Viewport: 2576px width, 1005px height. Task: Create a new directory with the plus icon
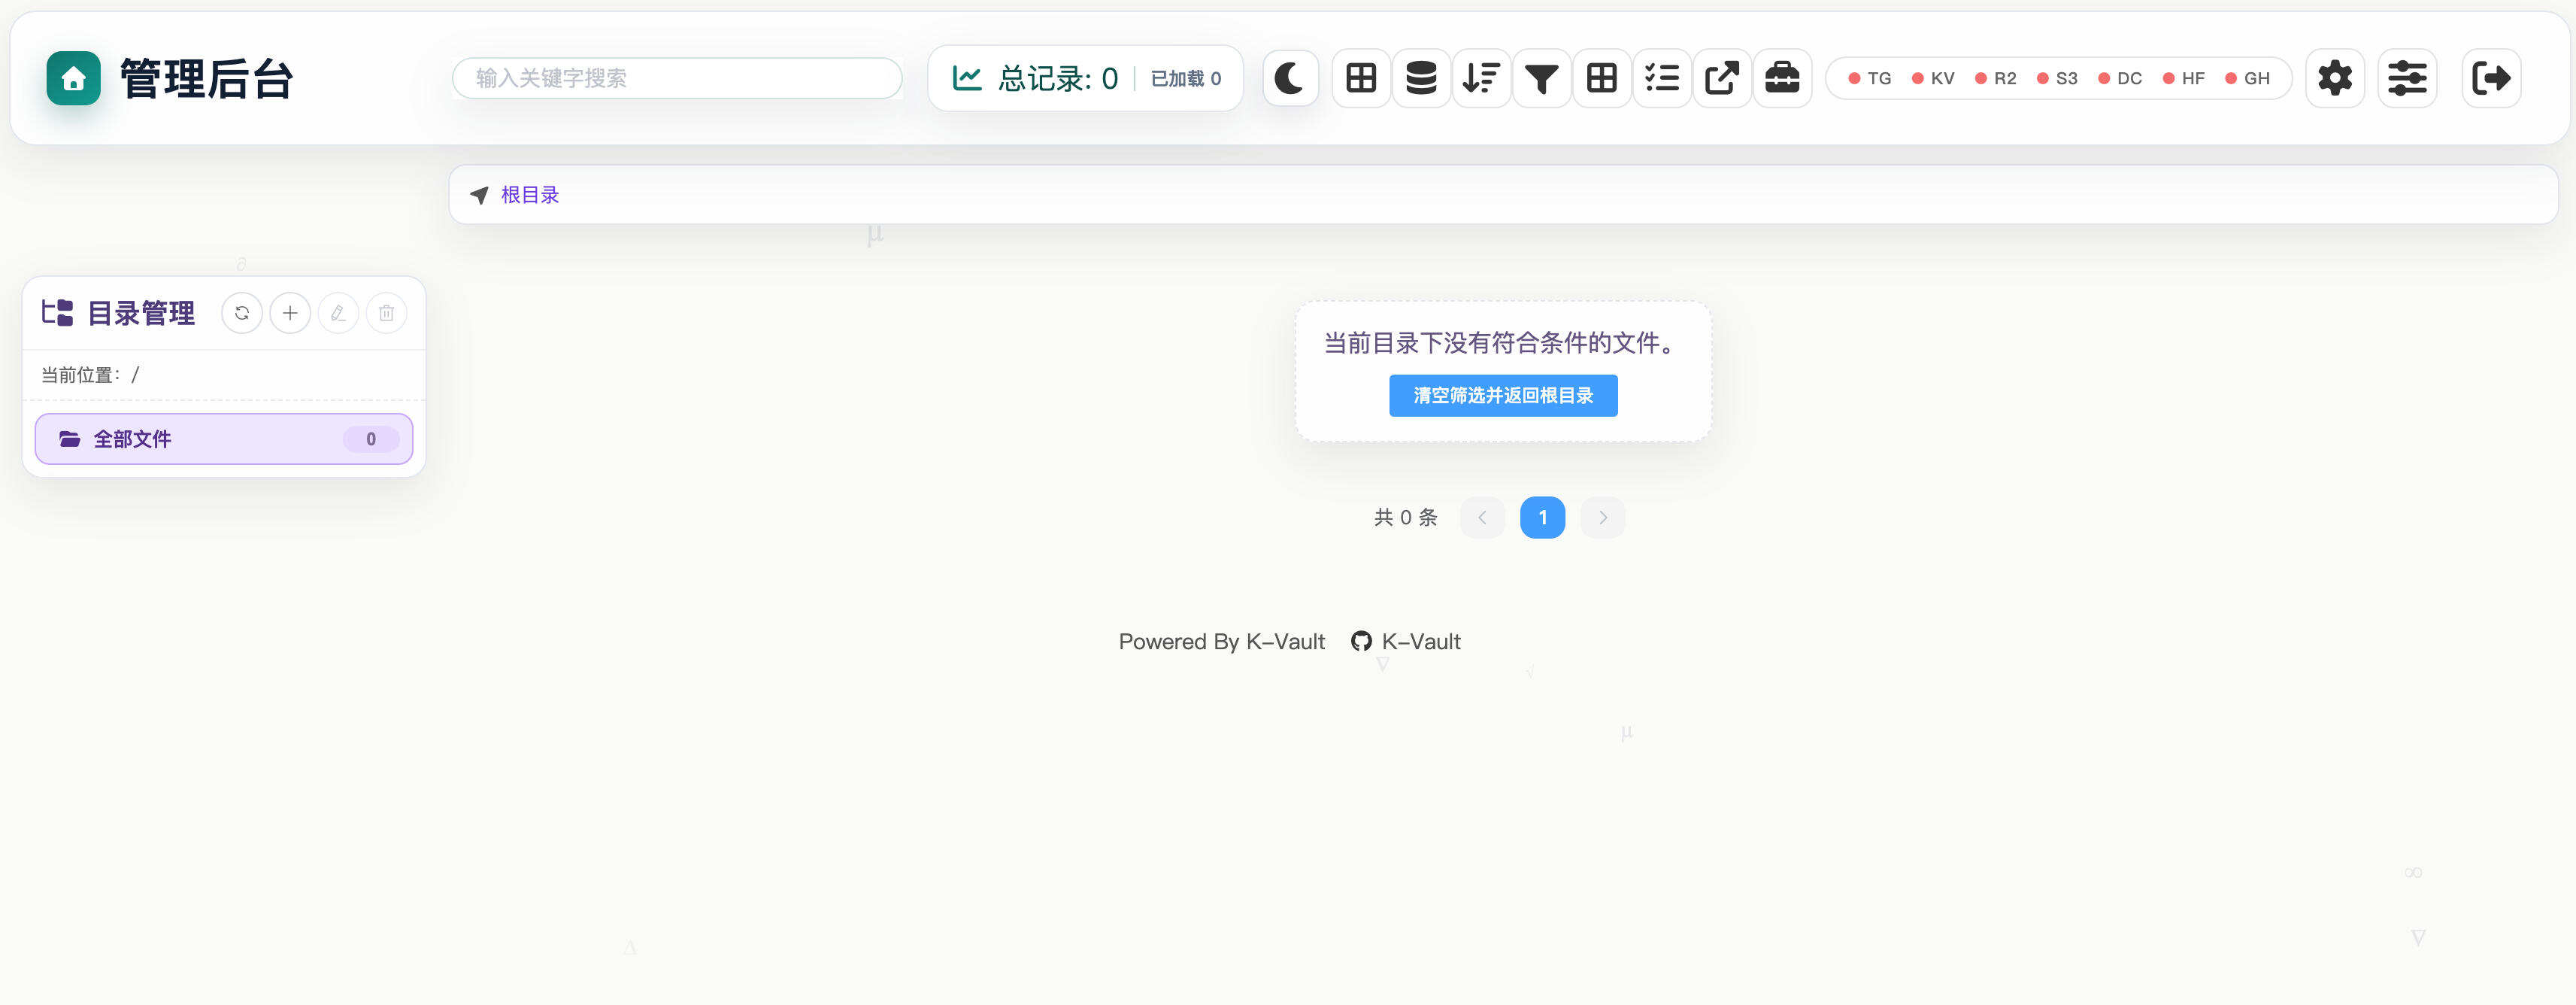290,312
